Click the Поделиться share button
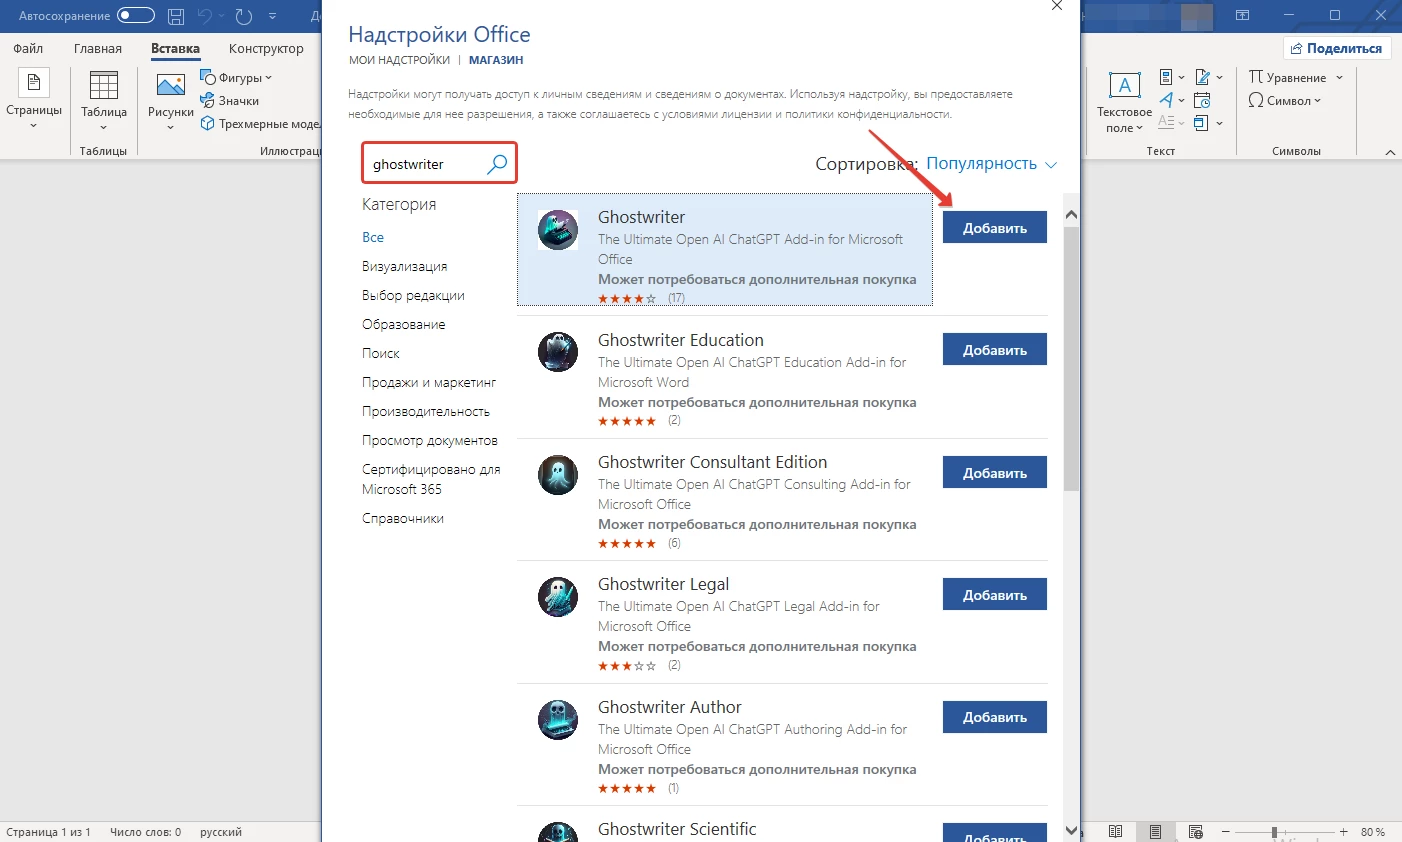The width and height of the screenshot is (1402, 842). [1337, 48]
